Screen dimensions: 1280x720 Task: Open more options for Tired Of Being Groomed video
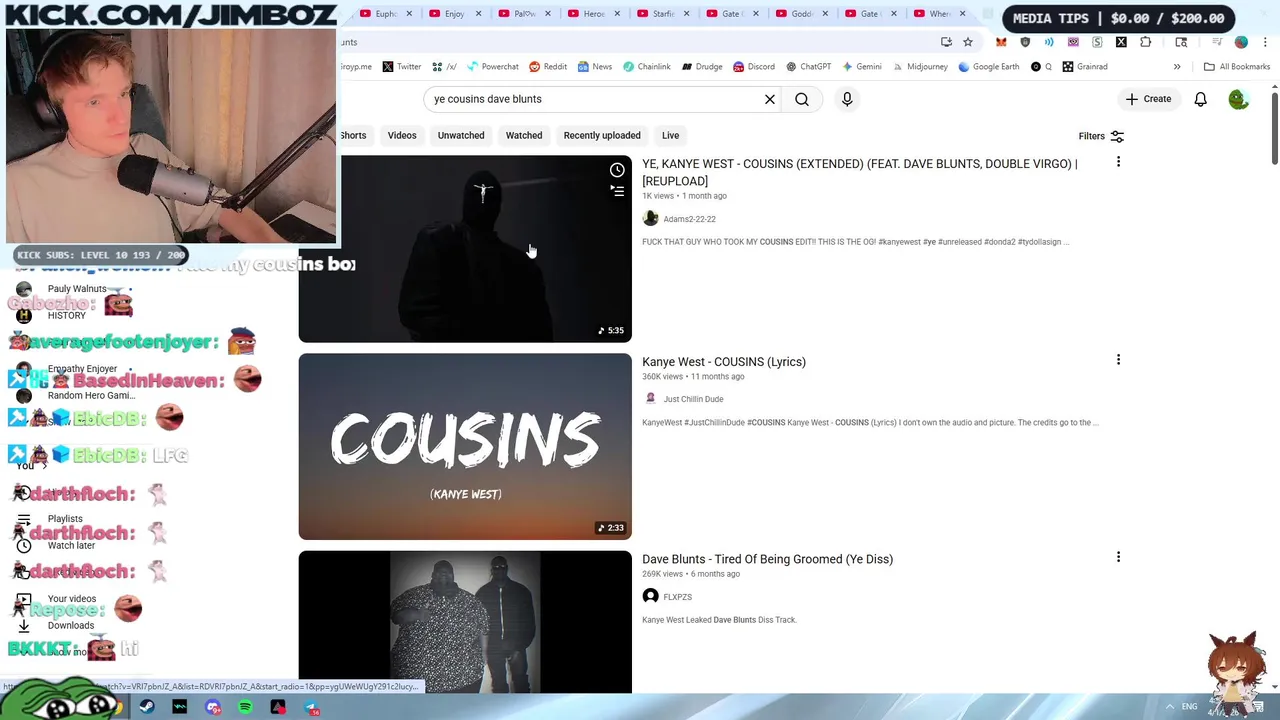[1118, 557]
